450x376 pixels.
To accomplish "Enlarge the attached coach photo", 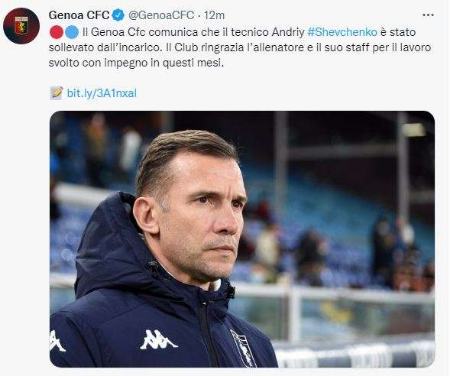I will tap(242, 239).
